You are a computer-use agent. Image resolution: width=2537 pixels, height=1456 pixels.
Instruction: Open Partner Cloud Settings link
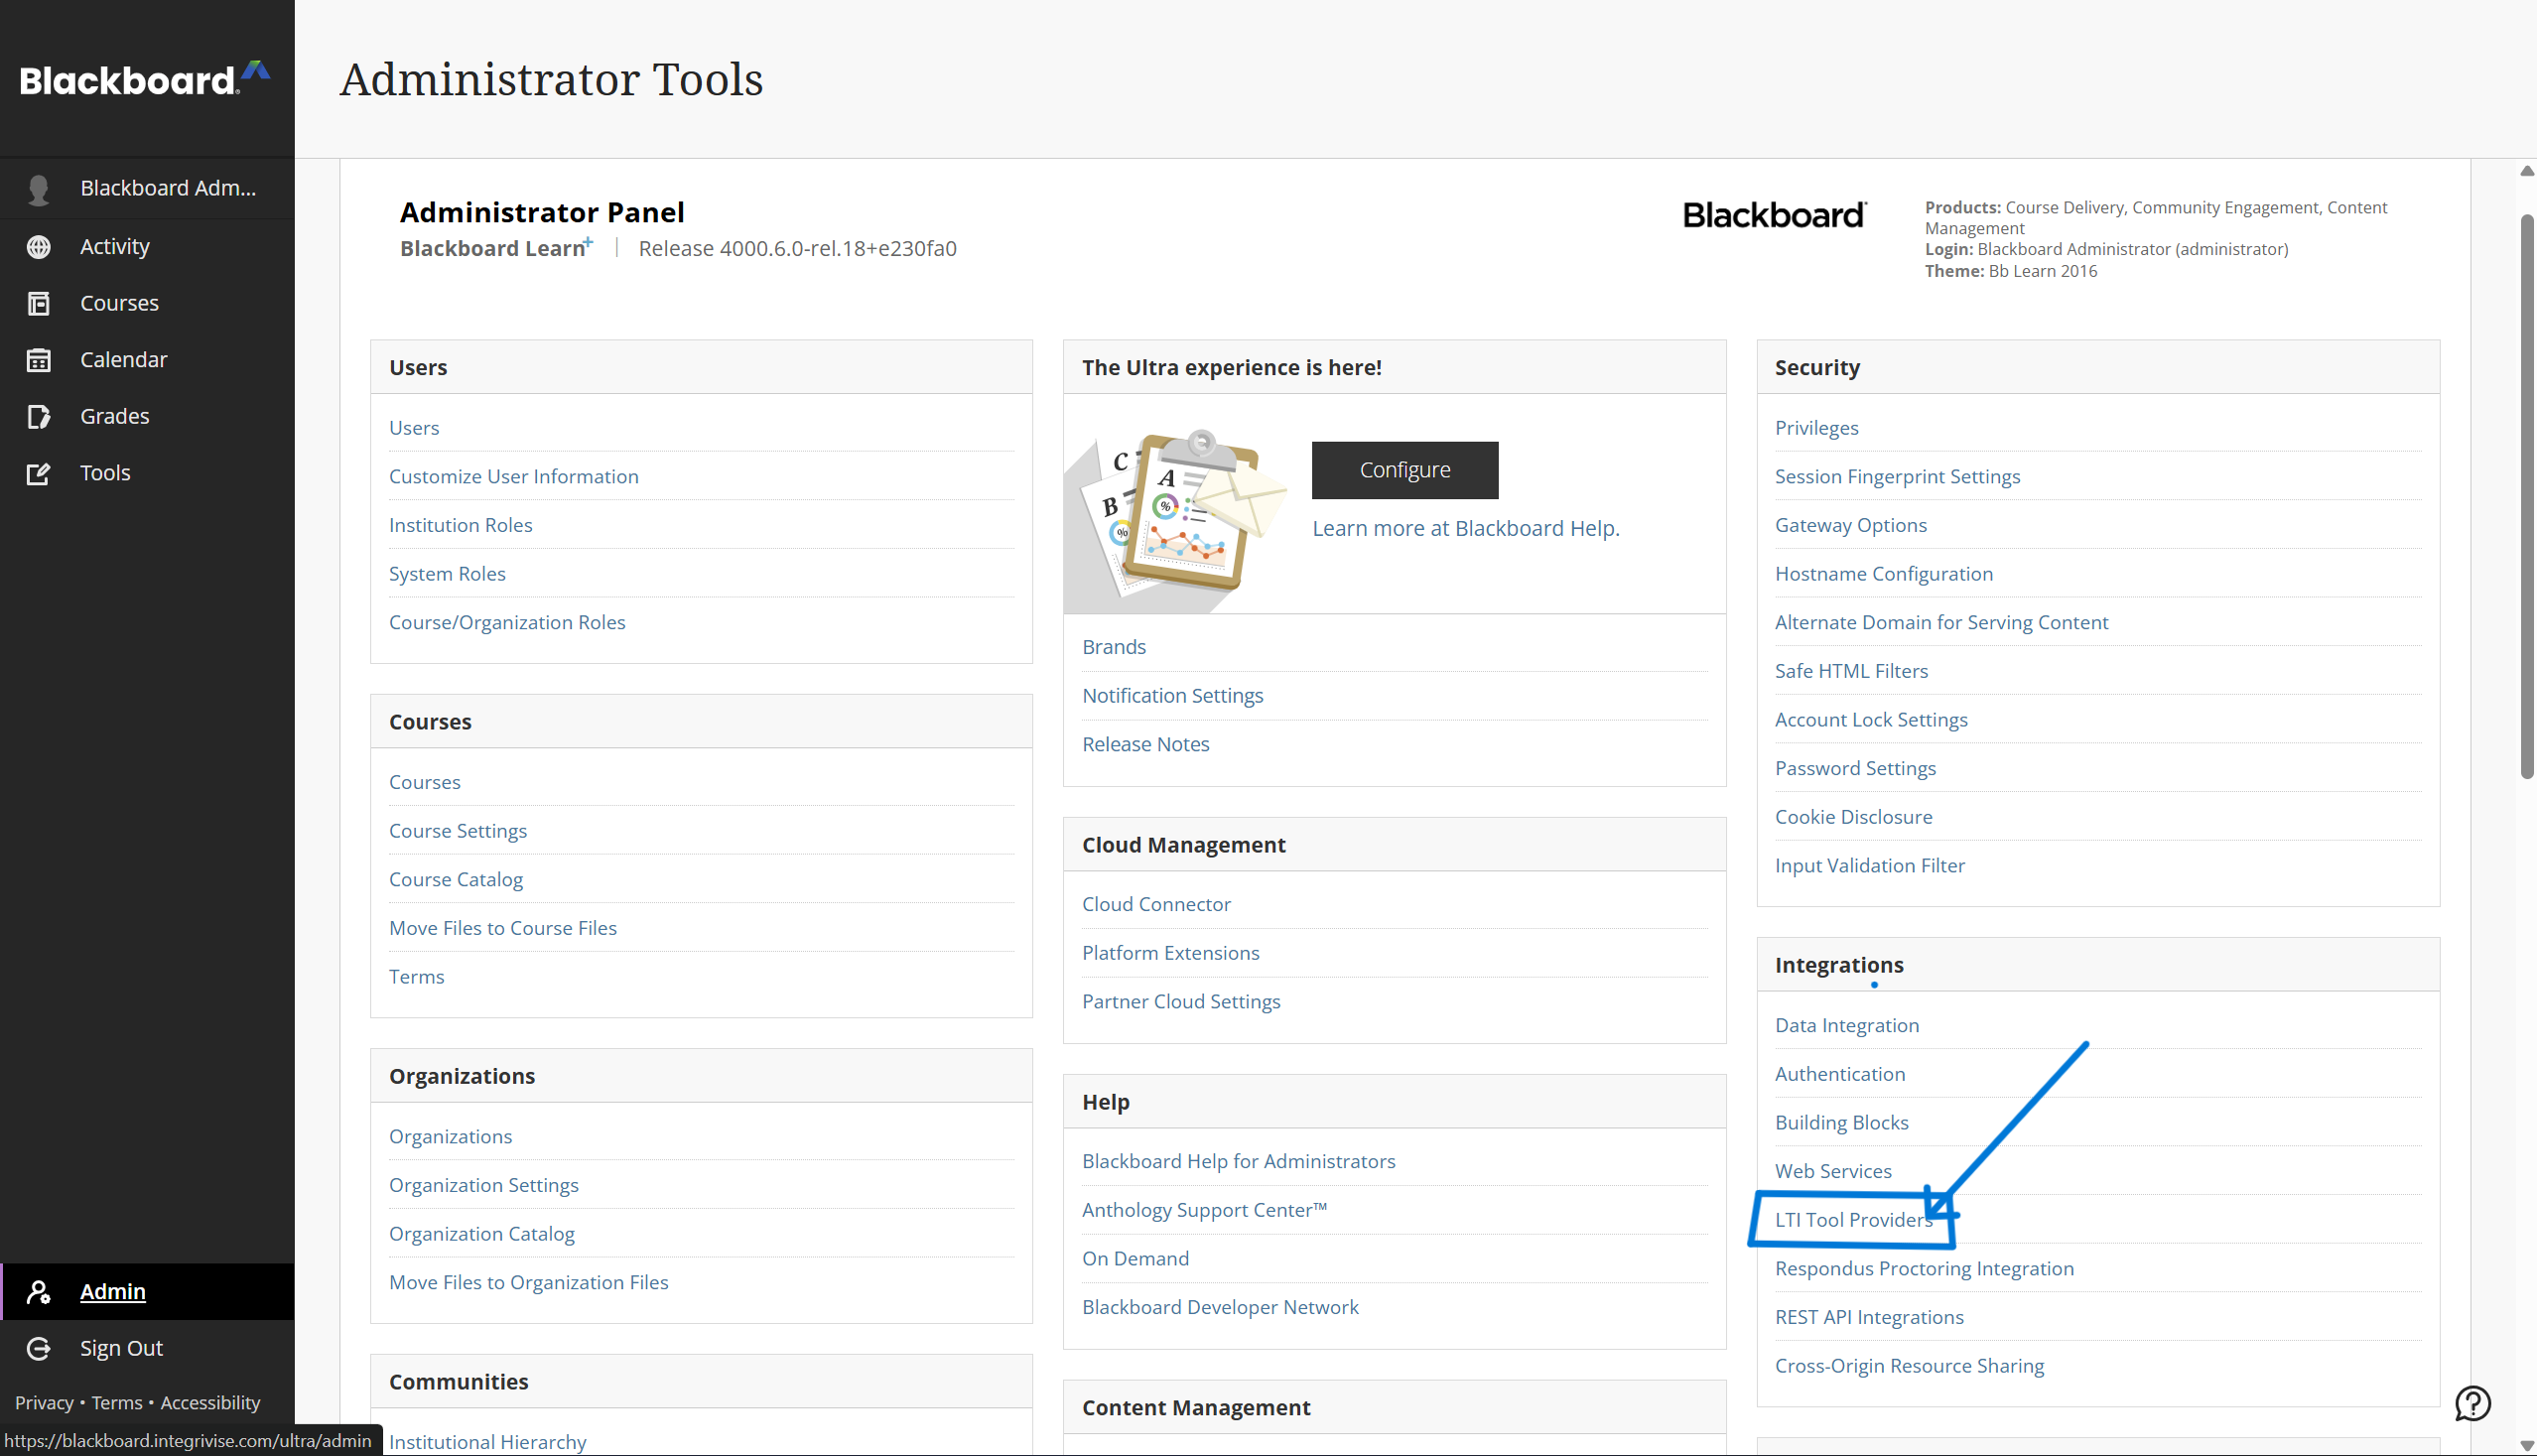tap(1180, 1001)
